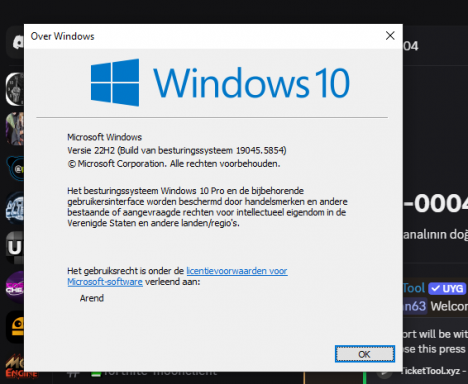Viewport: 468px width, 384px height.
Task: Close the Over Windows dialog with the X
Action: click(x=390, y=36)
